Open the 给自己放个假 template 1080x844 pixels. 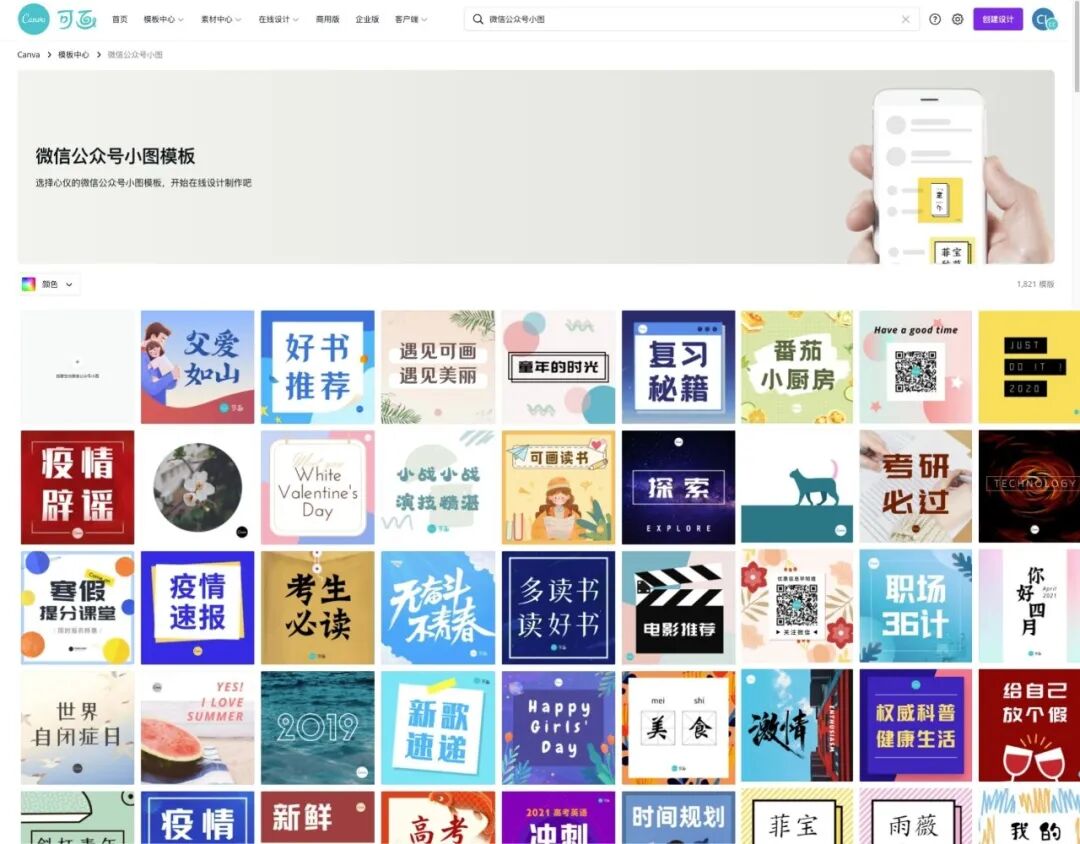click(1029, 725)
